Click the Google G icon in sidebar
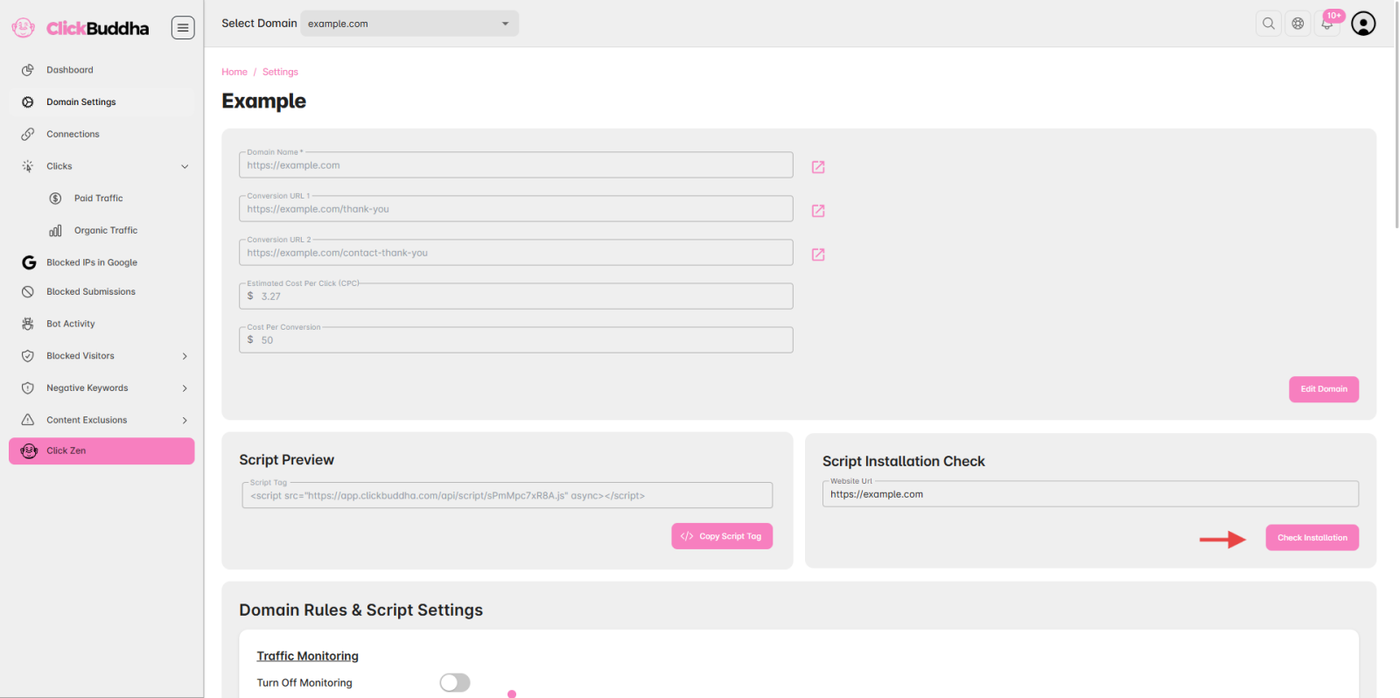Viewport: 1400px width, 698px height. pyautogui.click(x=28, y=262)
